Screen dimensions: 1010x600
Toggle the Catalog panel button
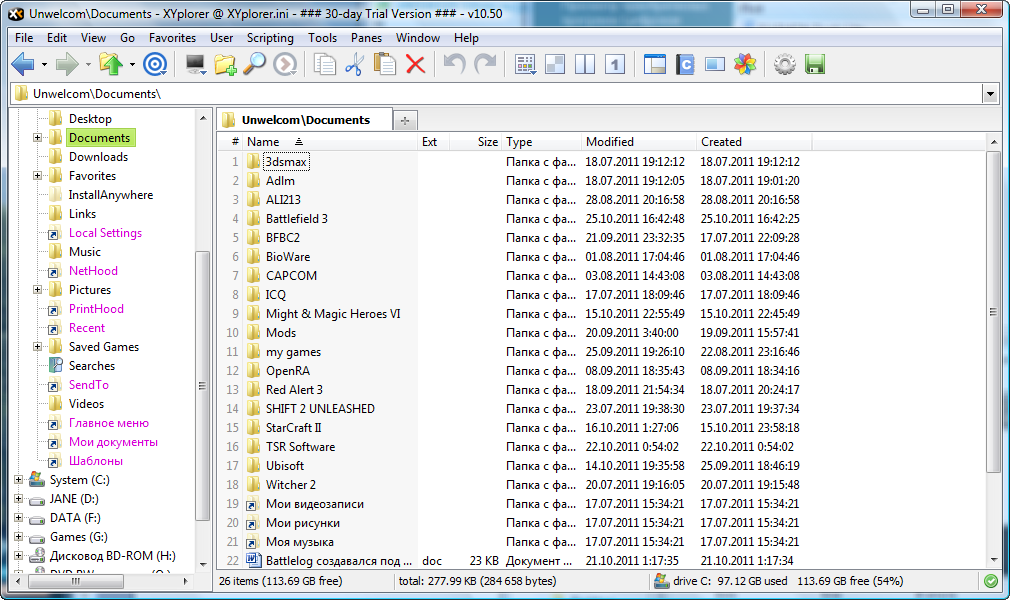[x=685, y=65]
